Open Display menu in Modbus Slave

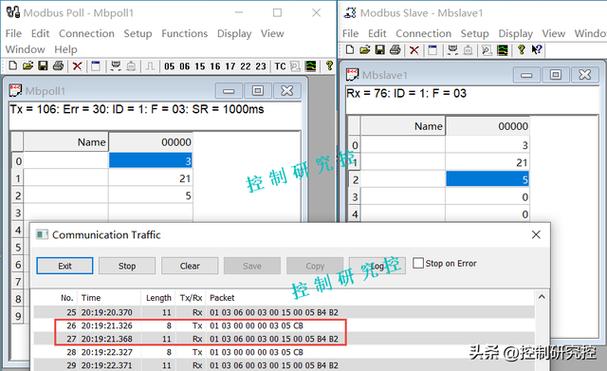515,34
